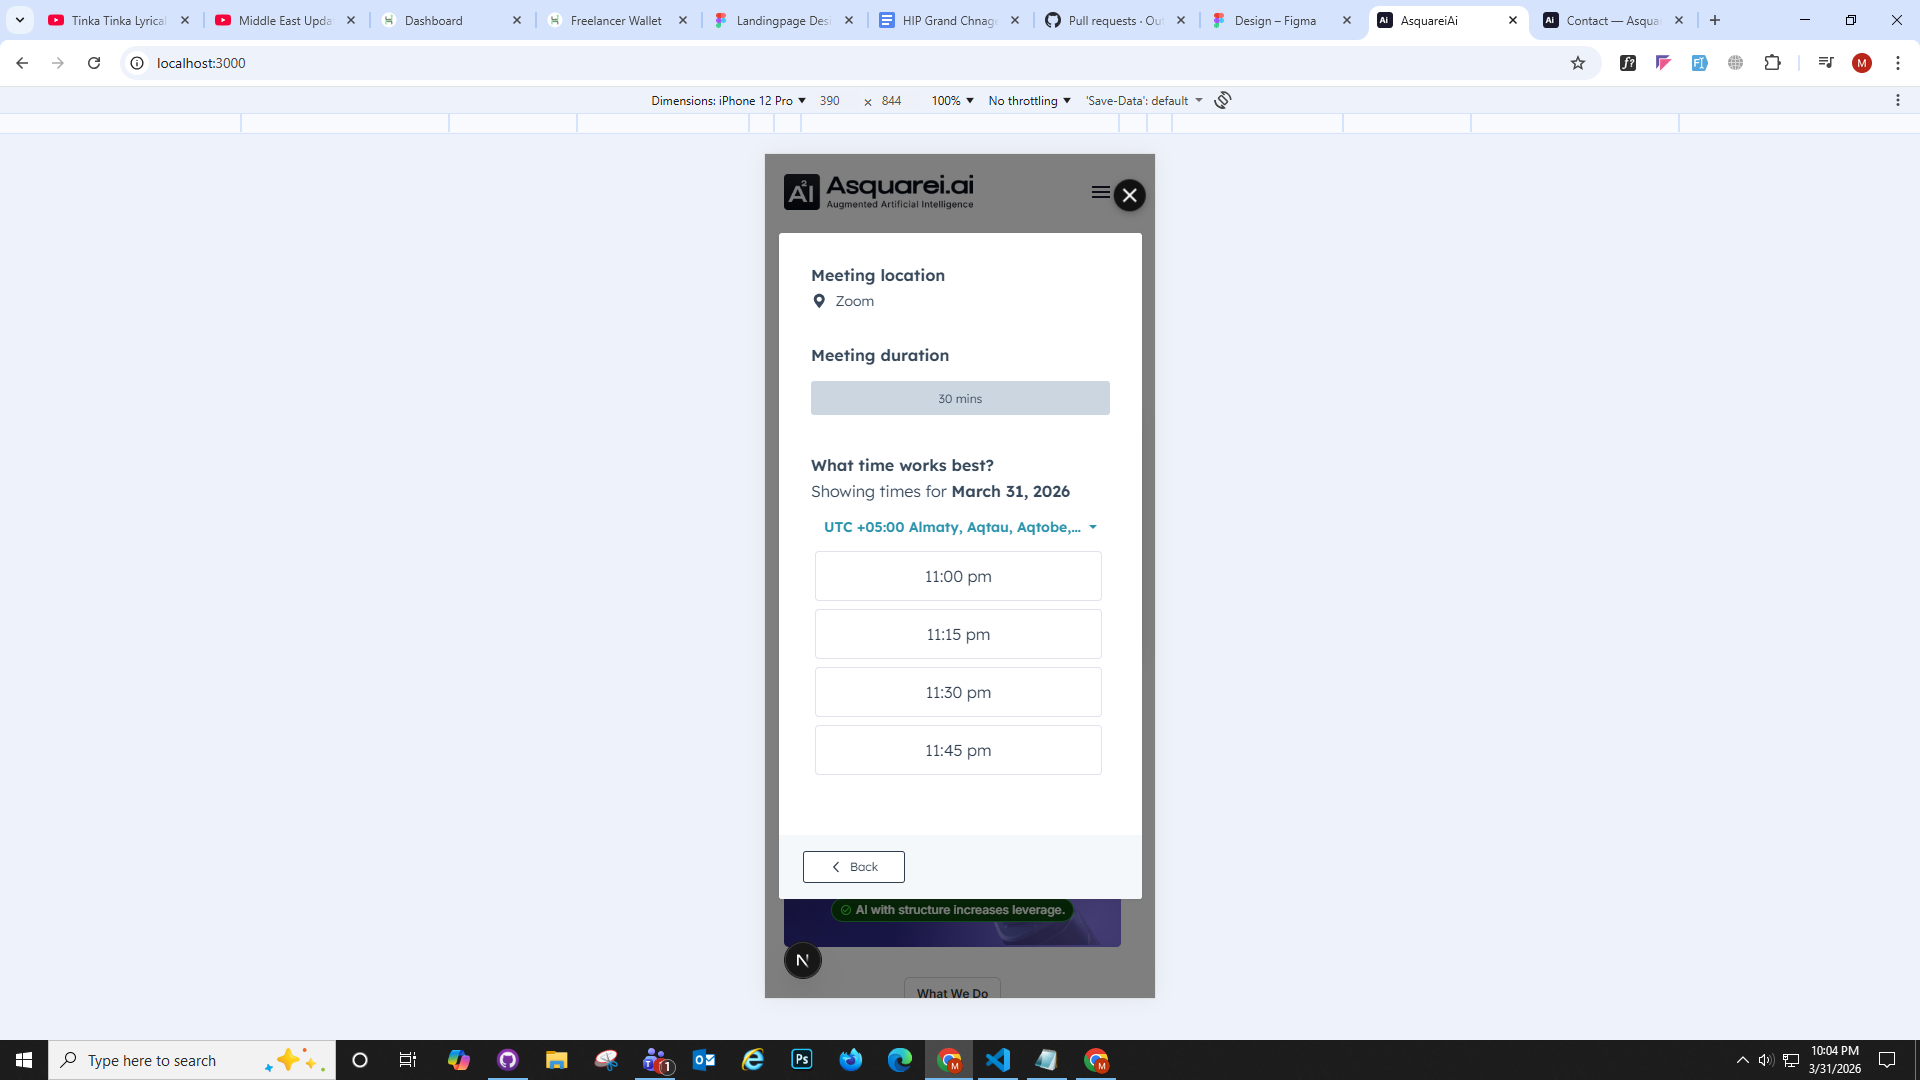Open the media control icon in toolbar
The width and height of the screenshot is (1920, 1080).
1826,63
